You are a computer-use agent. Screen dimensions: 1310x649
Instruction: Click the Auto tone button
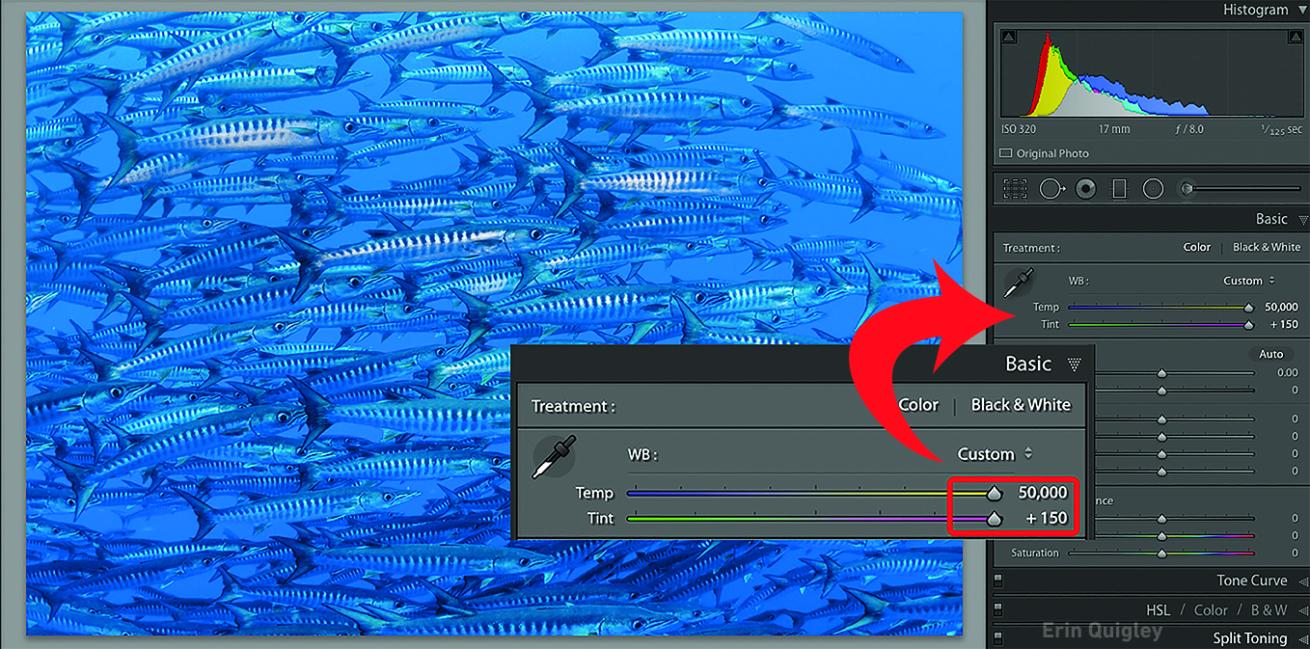pos(1270,354)
